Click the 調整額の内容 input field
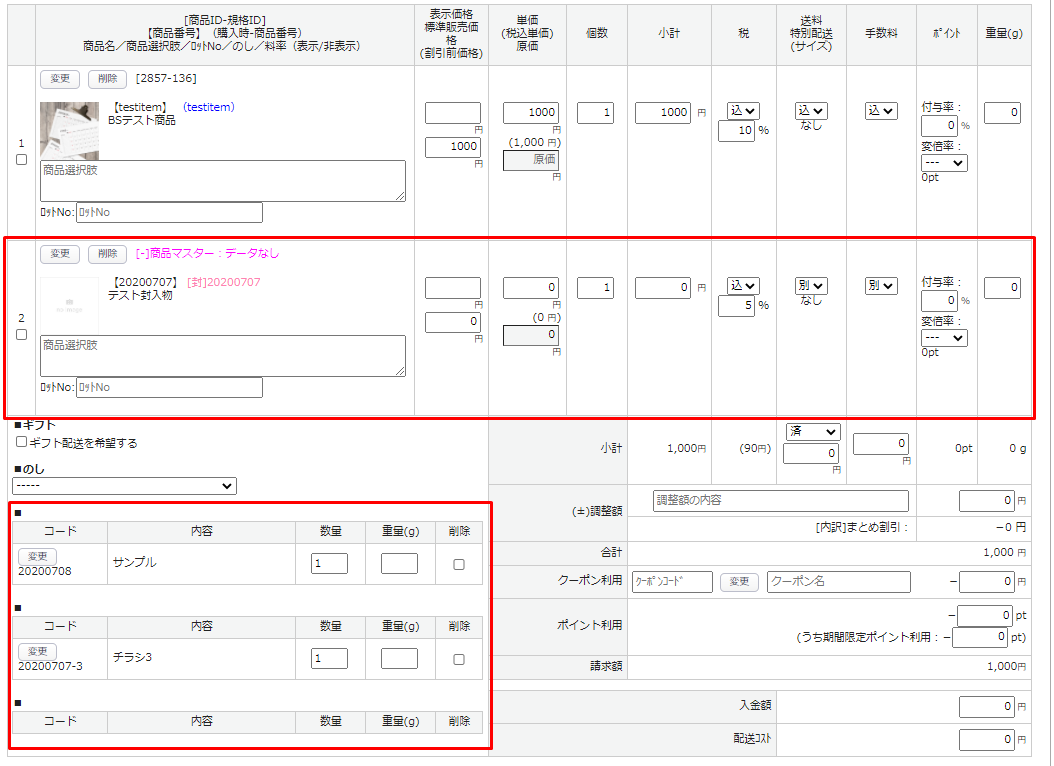 click(x=780, y=501)
